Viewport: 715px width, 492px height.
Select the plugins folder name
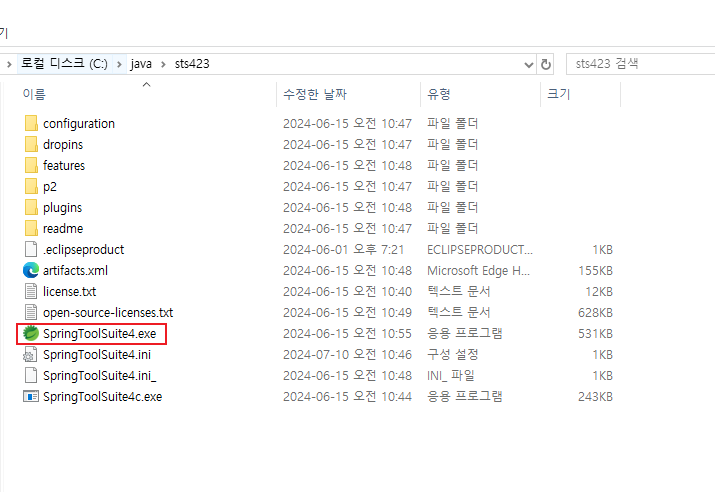pos(62,208)
